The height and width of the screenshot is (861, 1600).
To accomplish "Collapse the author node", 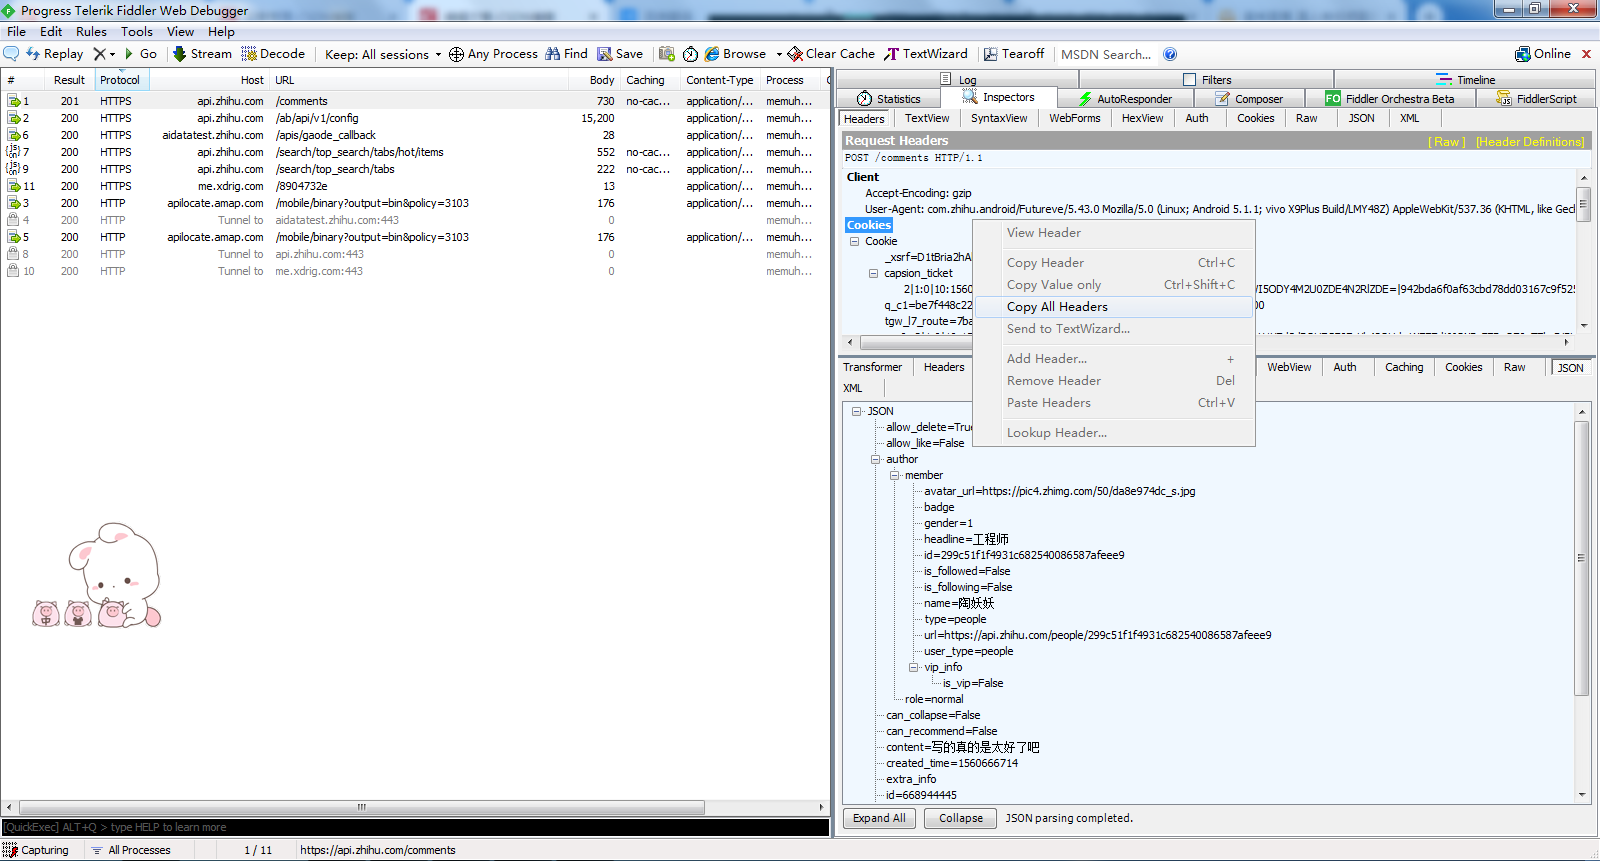I will (x=876, y=459).
